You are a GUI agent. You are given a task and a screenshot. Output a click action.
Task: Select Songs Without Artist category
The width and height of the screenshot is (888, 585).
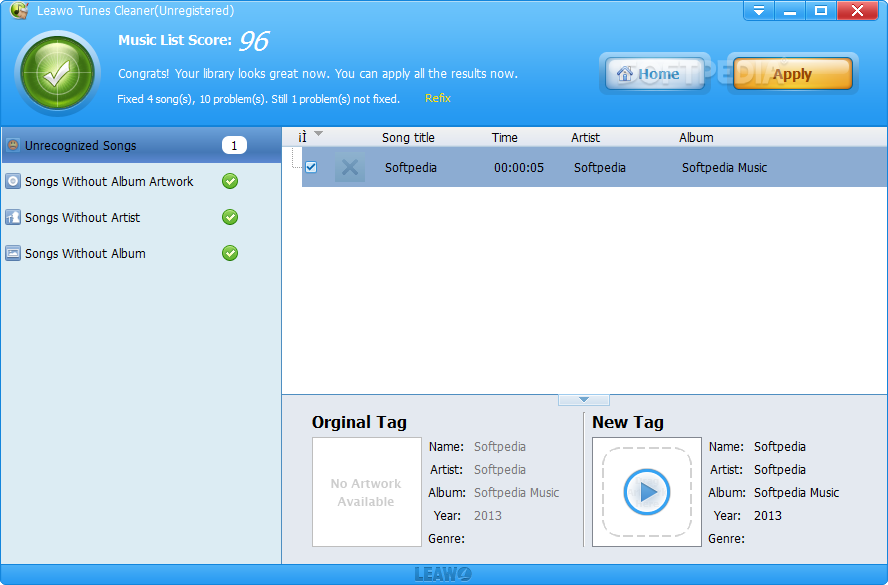141,217
